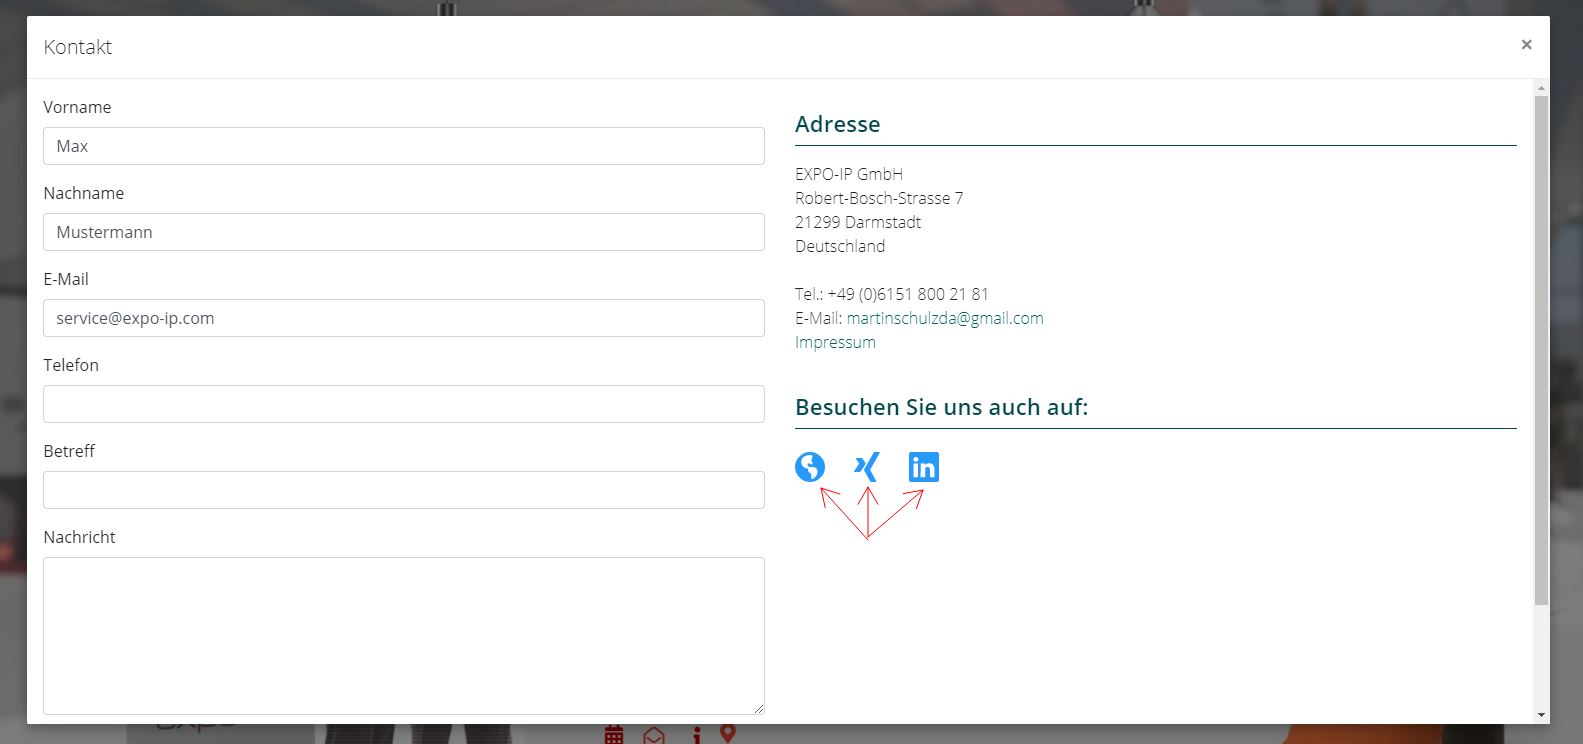Click into the Nachricht text area
This screenshot has width=1583, height=744.
point(404,636)
